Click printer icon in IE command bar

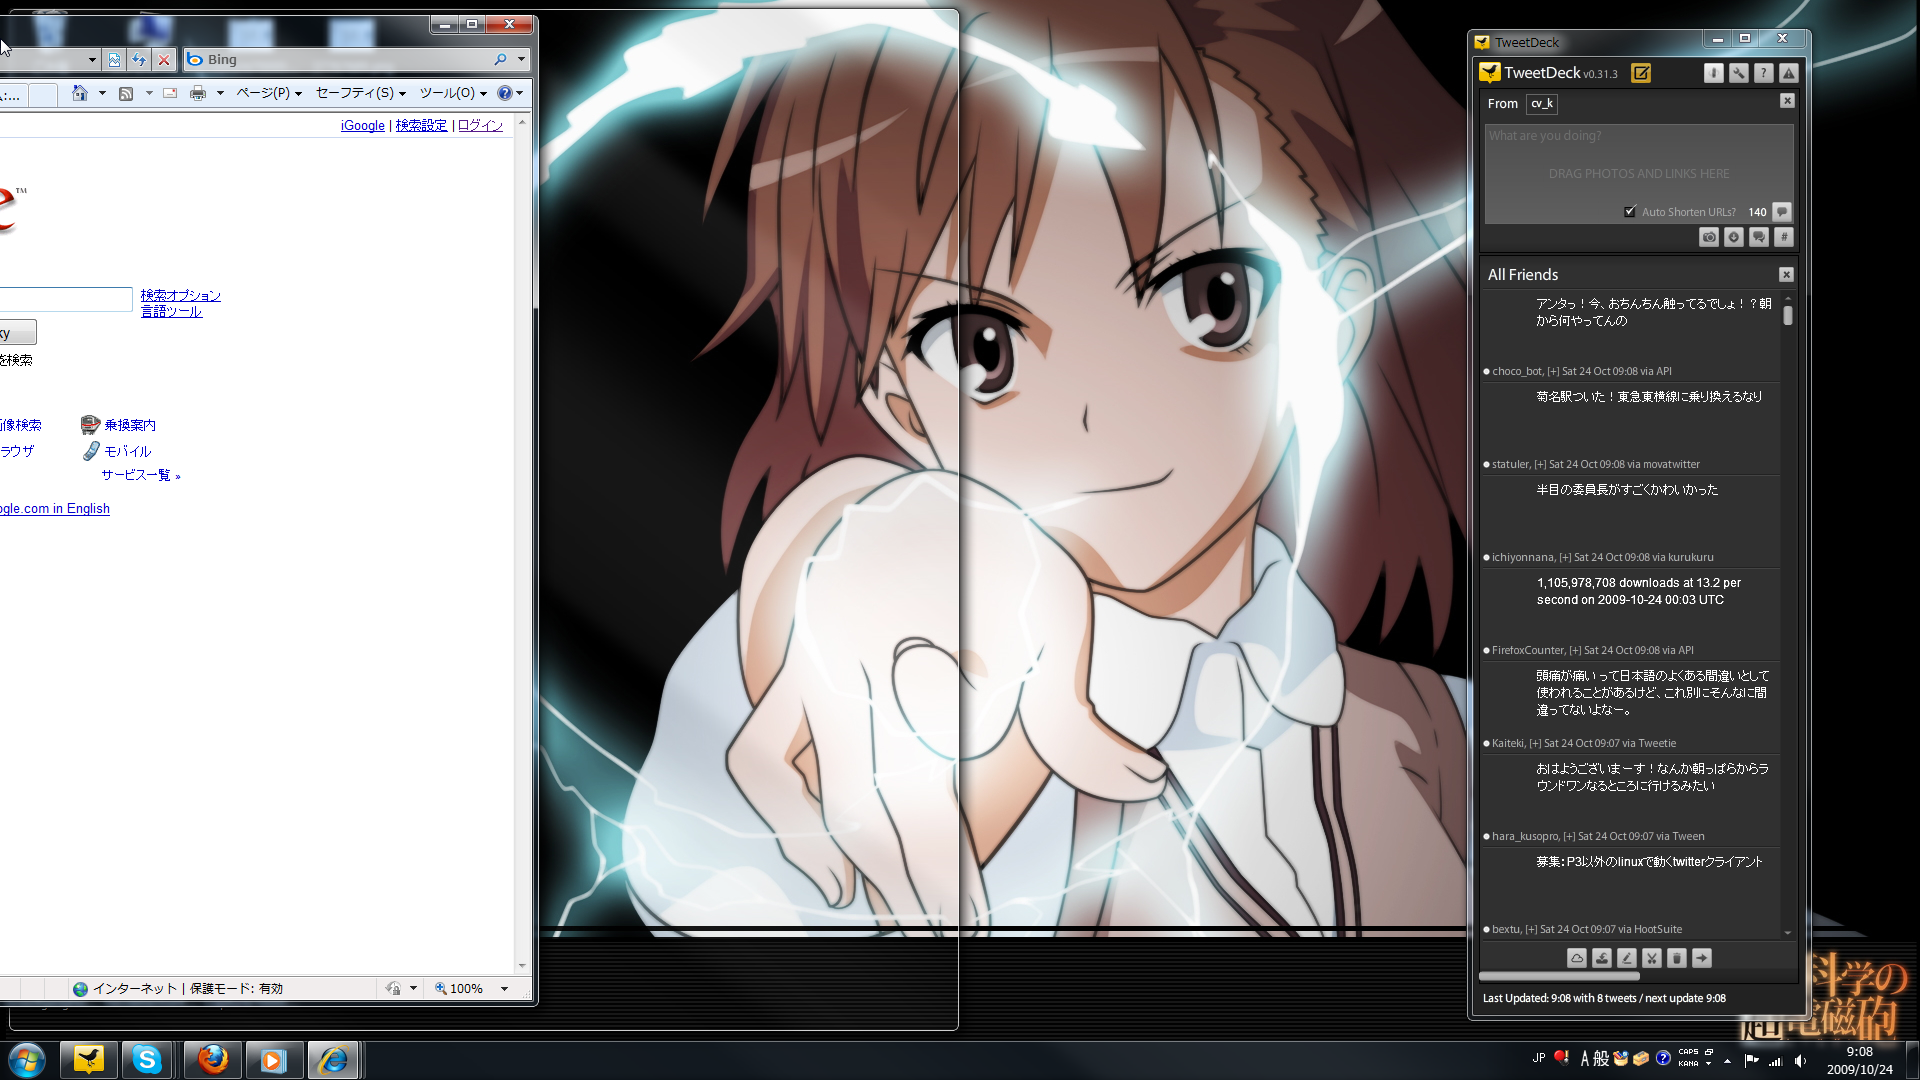tap(198, 93)
